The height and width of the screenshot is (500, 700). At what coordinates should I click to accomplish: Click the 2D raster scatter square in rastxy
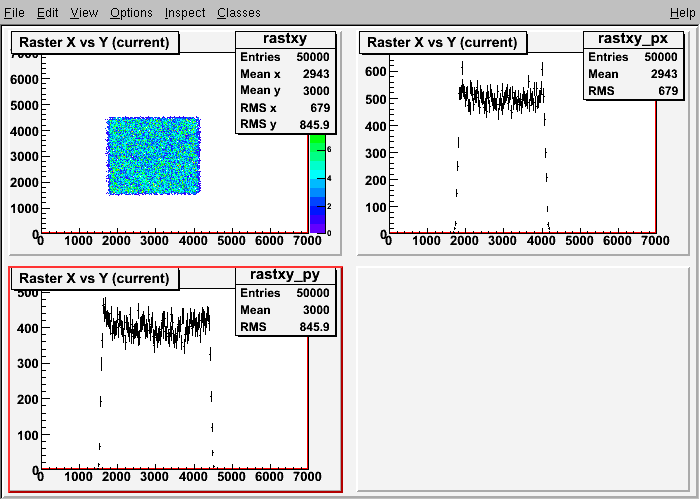click(x=153, y=156)
